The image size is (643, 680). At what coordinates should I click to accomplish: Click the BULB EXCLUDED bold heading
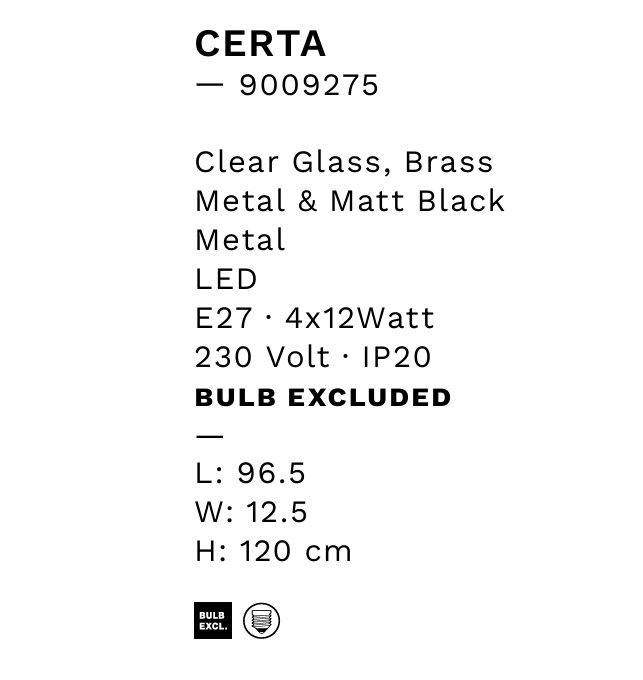click(323, 397)
